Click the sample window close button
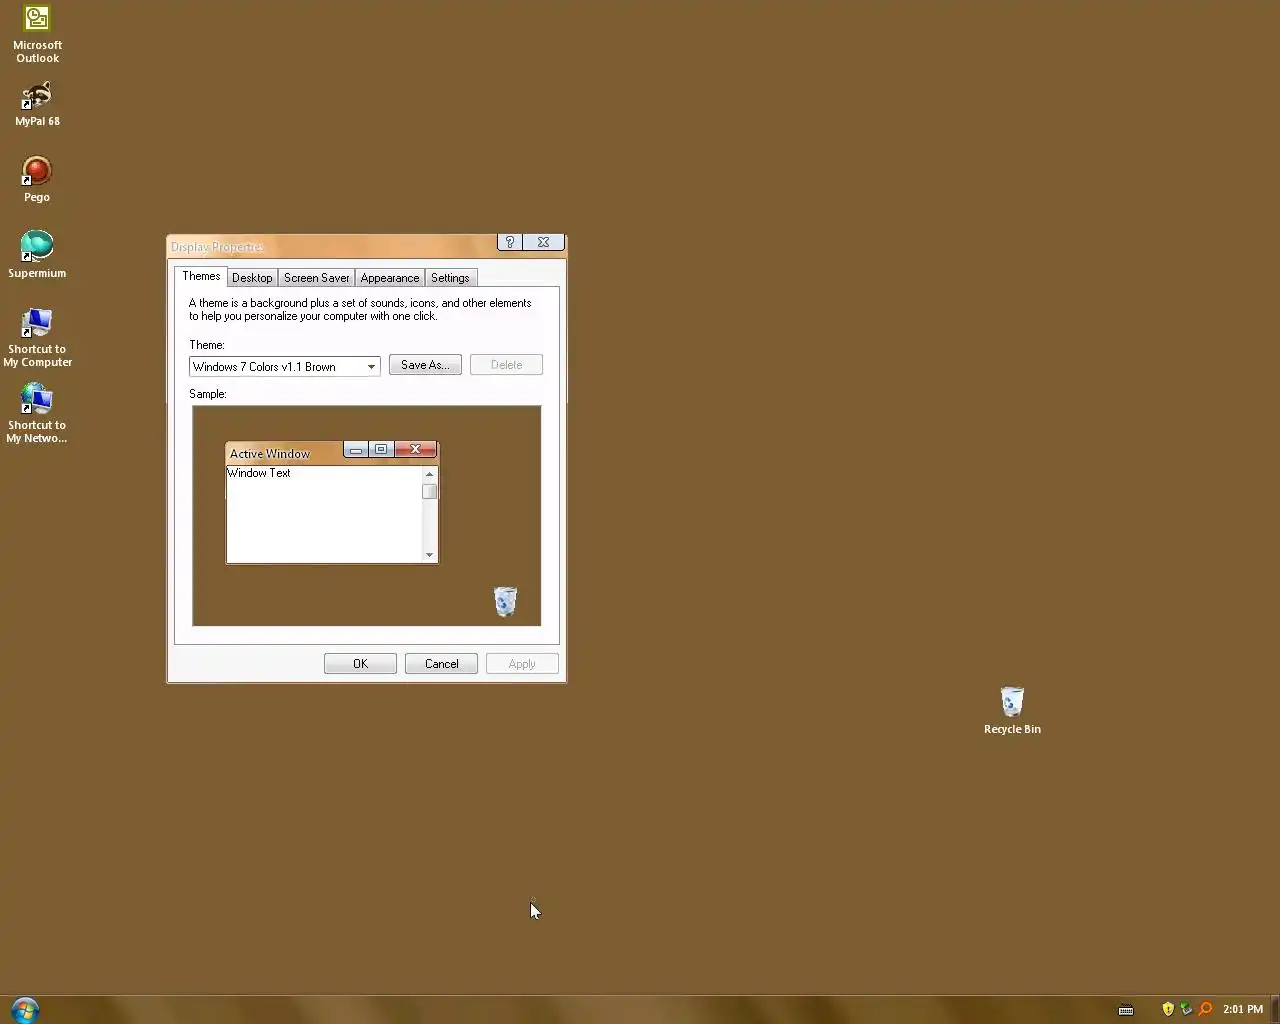 pyautogui.click(x=415, y=449)
